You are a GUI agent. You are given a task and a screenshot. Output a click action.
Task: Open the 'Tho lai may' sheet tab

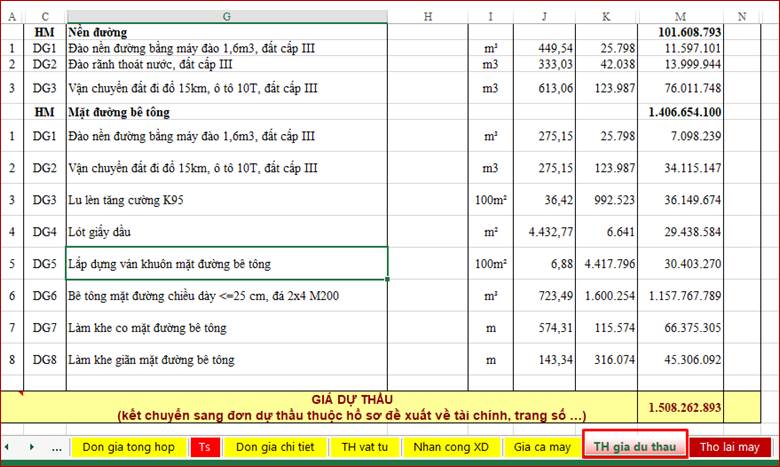[x=729, y=447]
